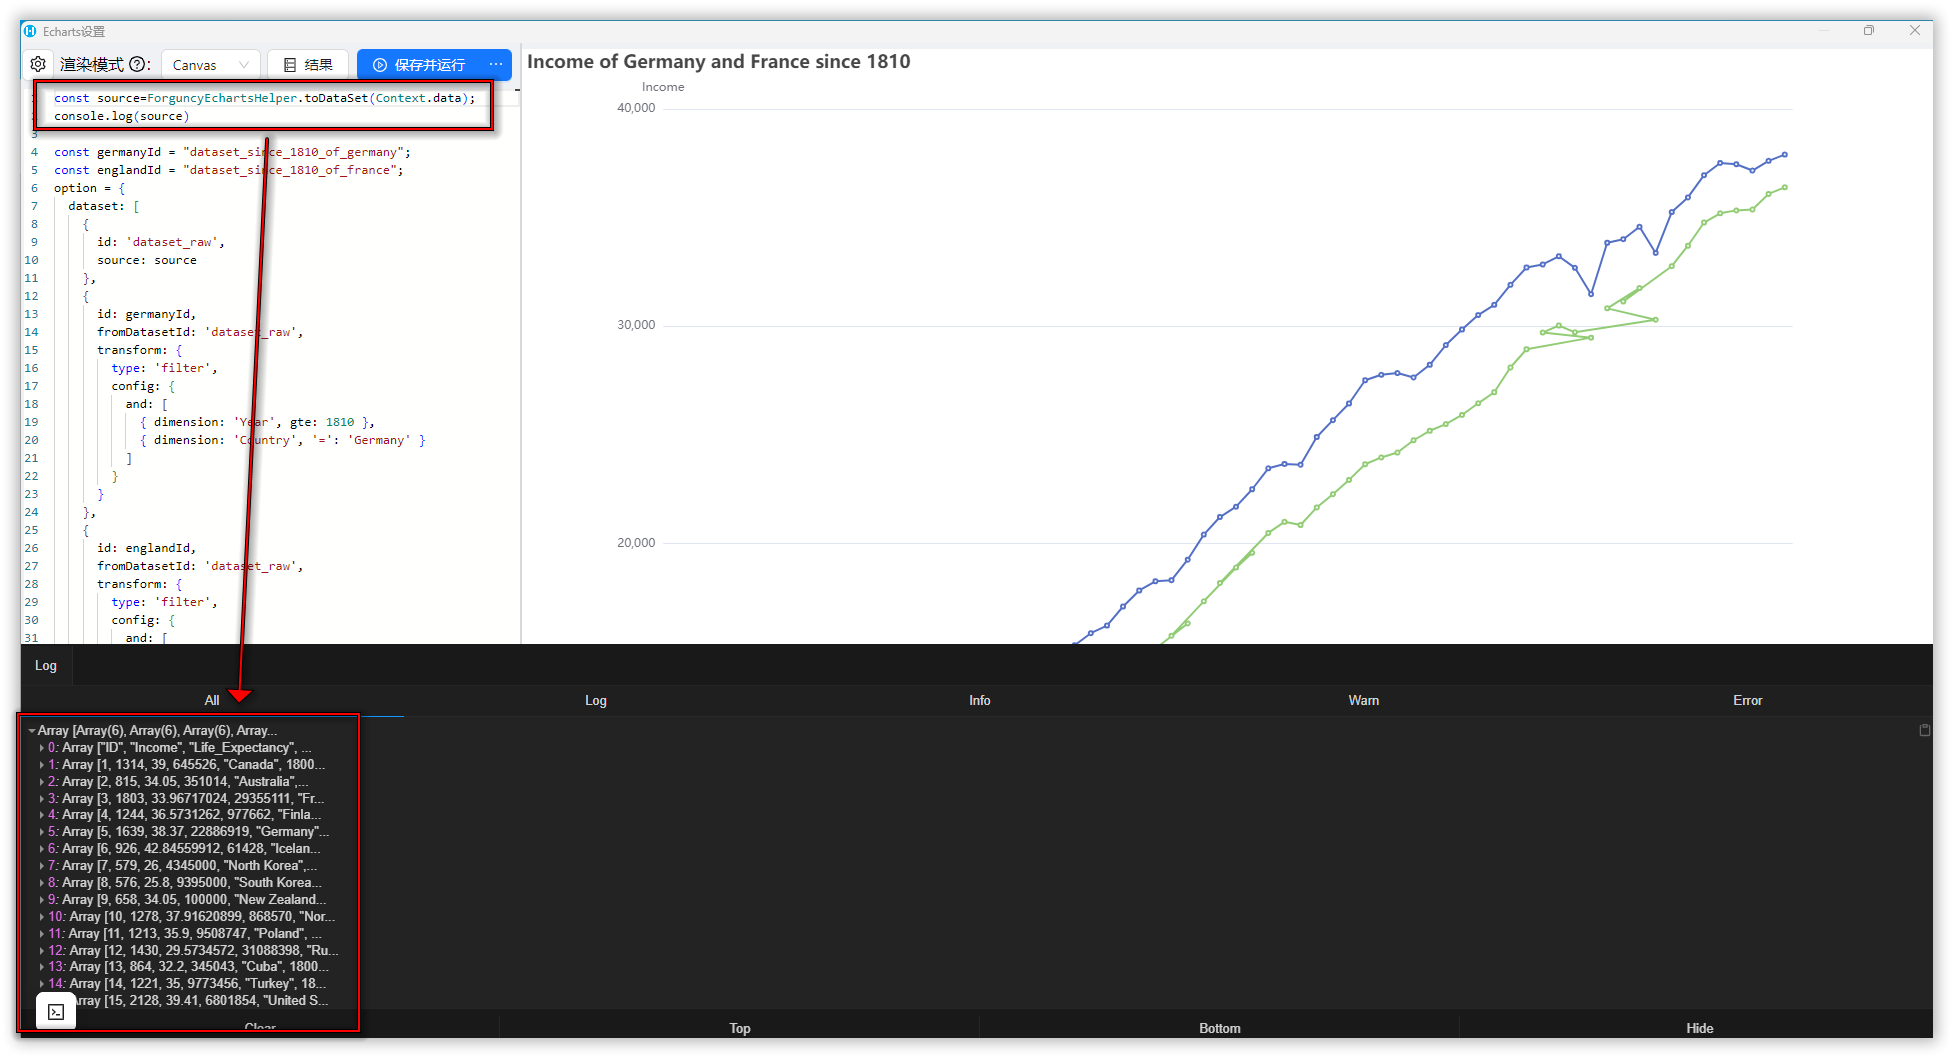Screen dimensions: 1953x1058
Task: Minimize the Echarts settings window
Action: (1826, 31)
